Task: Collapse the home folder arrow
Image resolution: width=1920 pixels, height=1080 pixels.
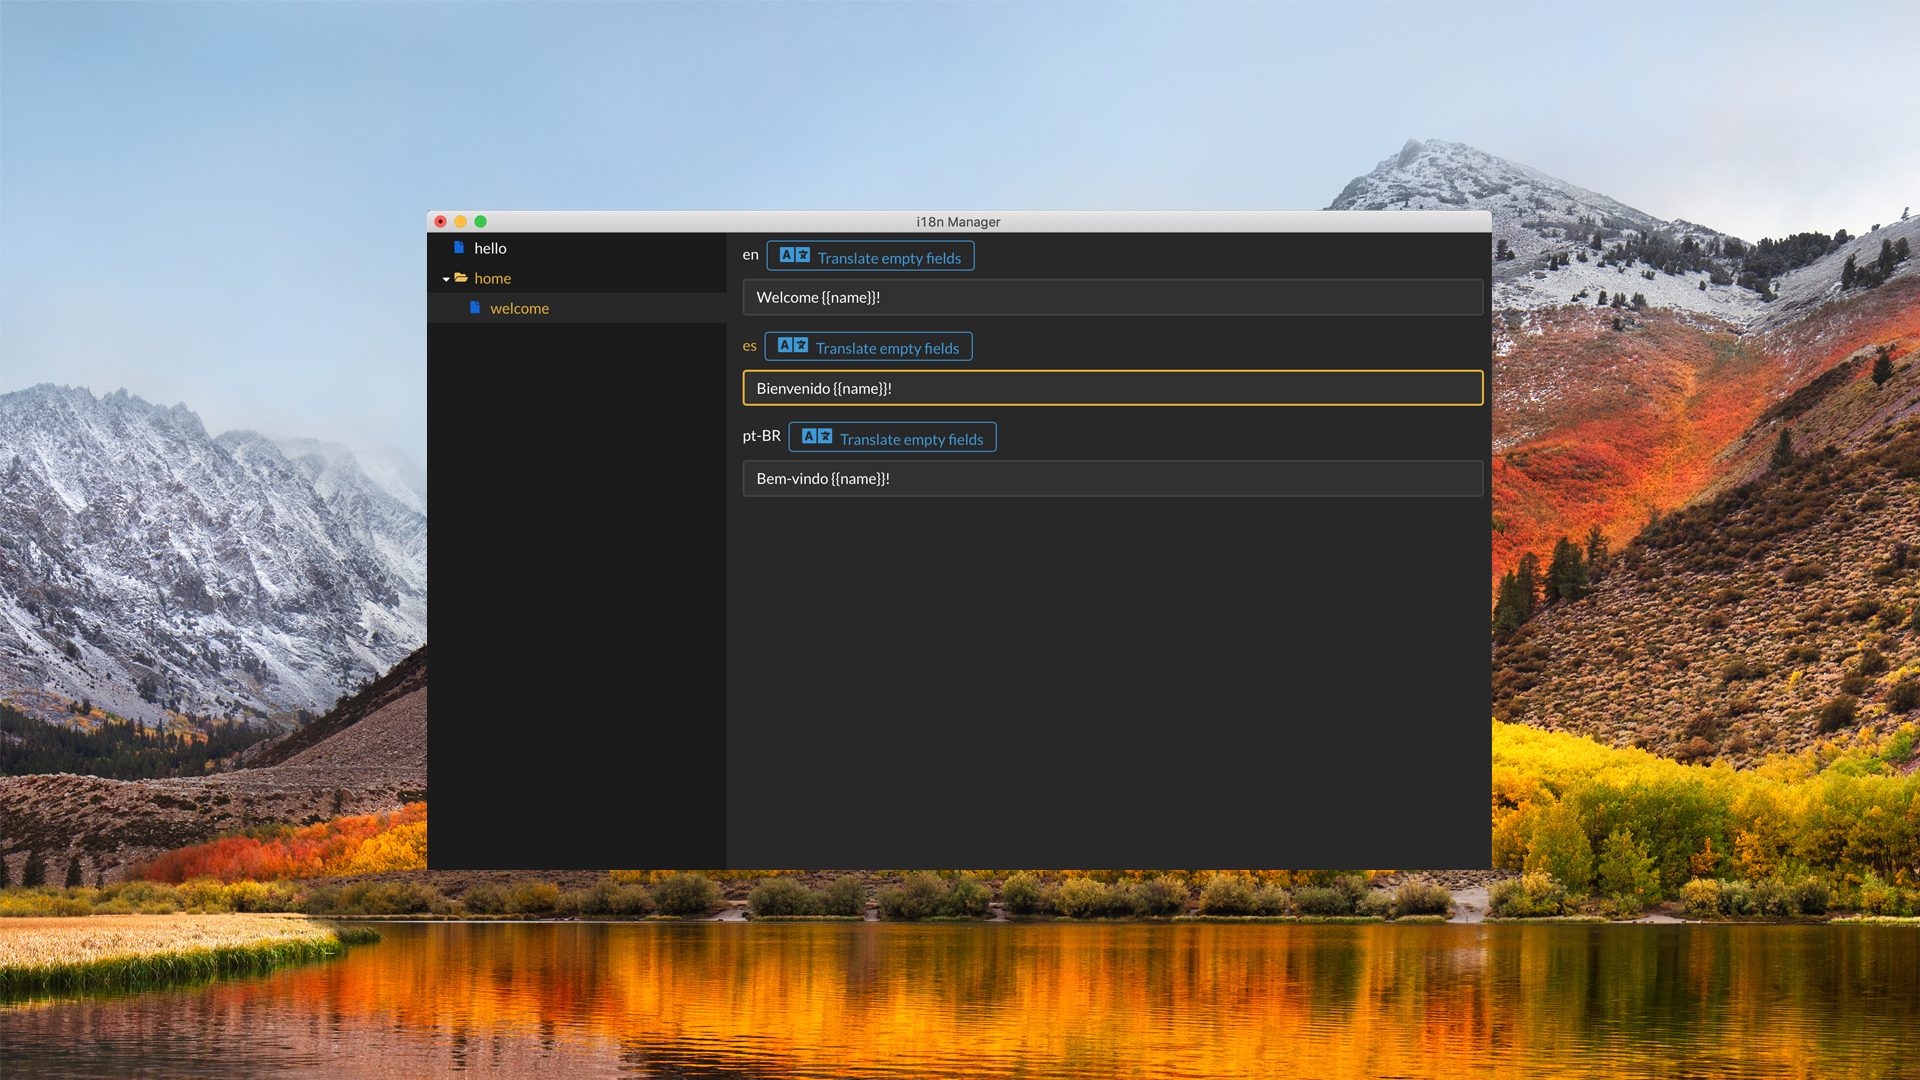Action: tap(446, 279)
